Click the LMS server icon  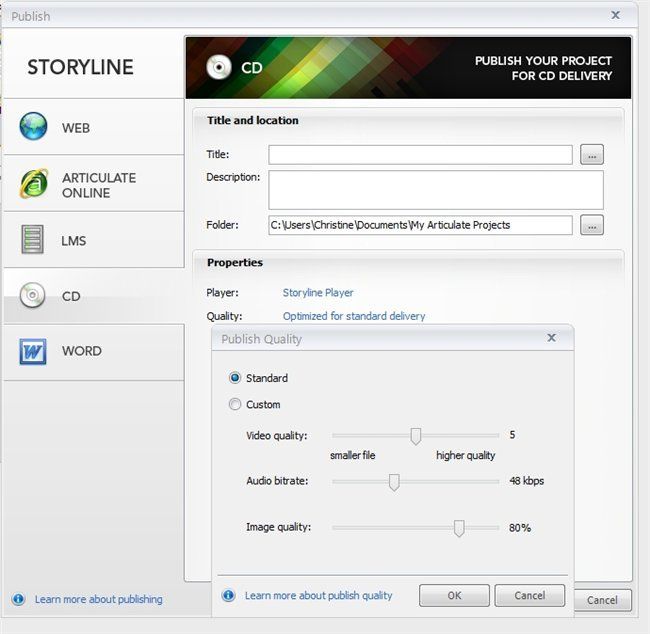click(x=32, y=239)
